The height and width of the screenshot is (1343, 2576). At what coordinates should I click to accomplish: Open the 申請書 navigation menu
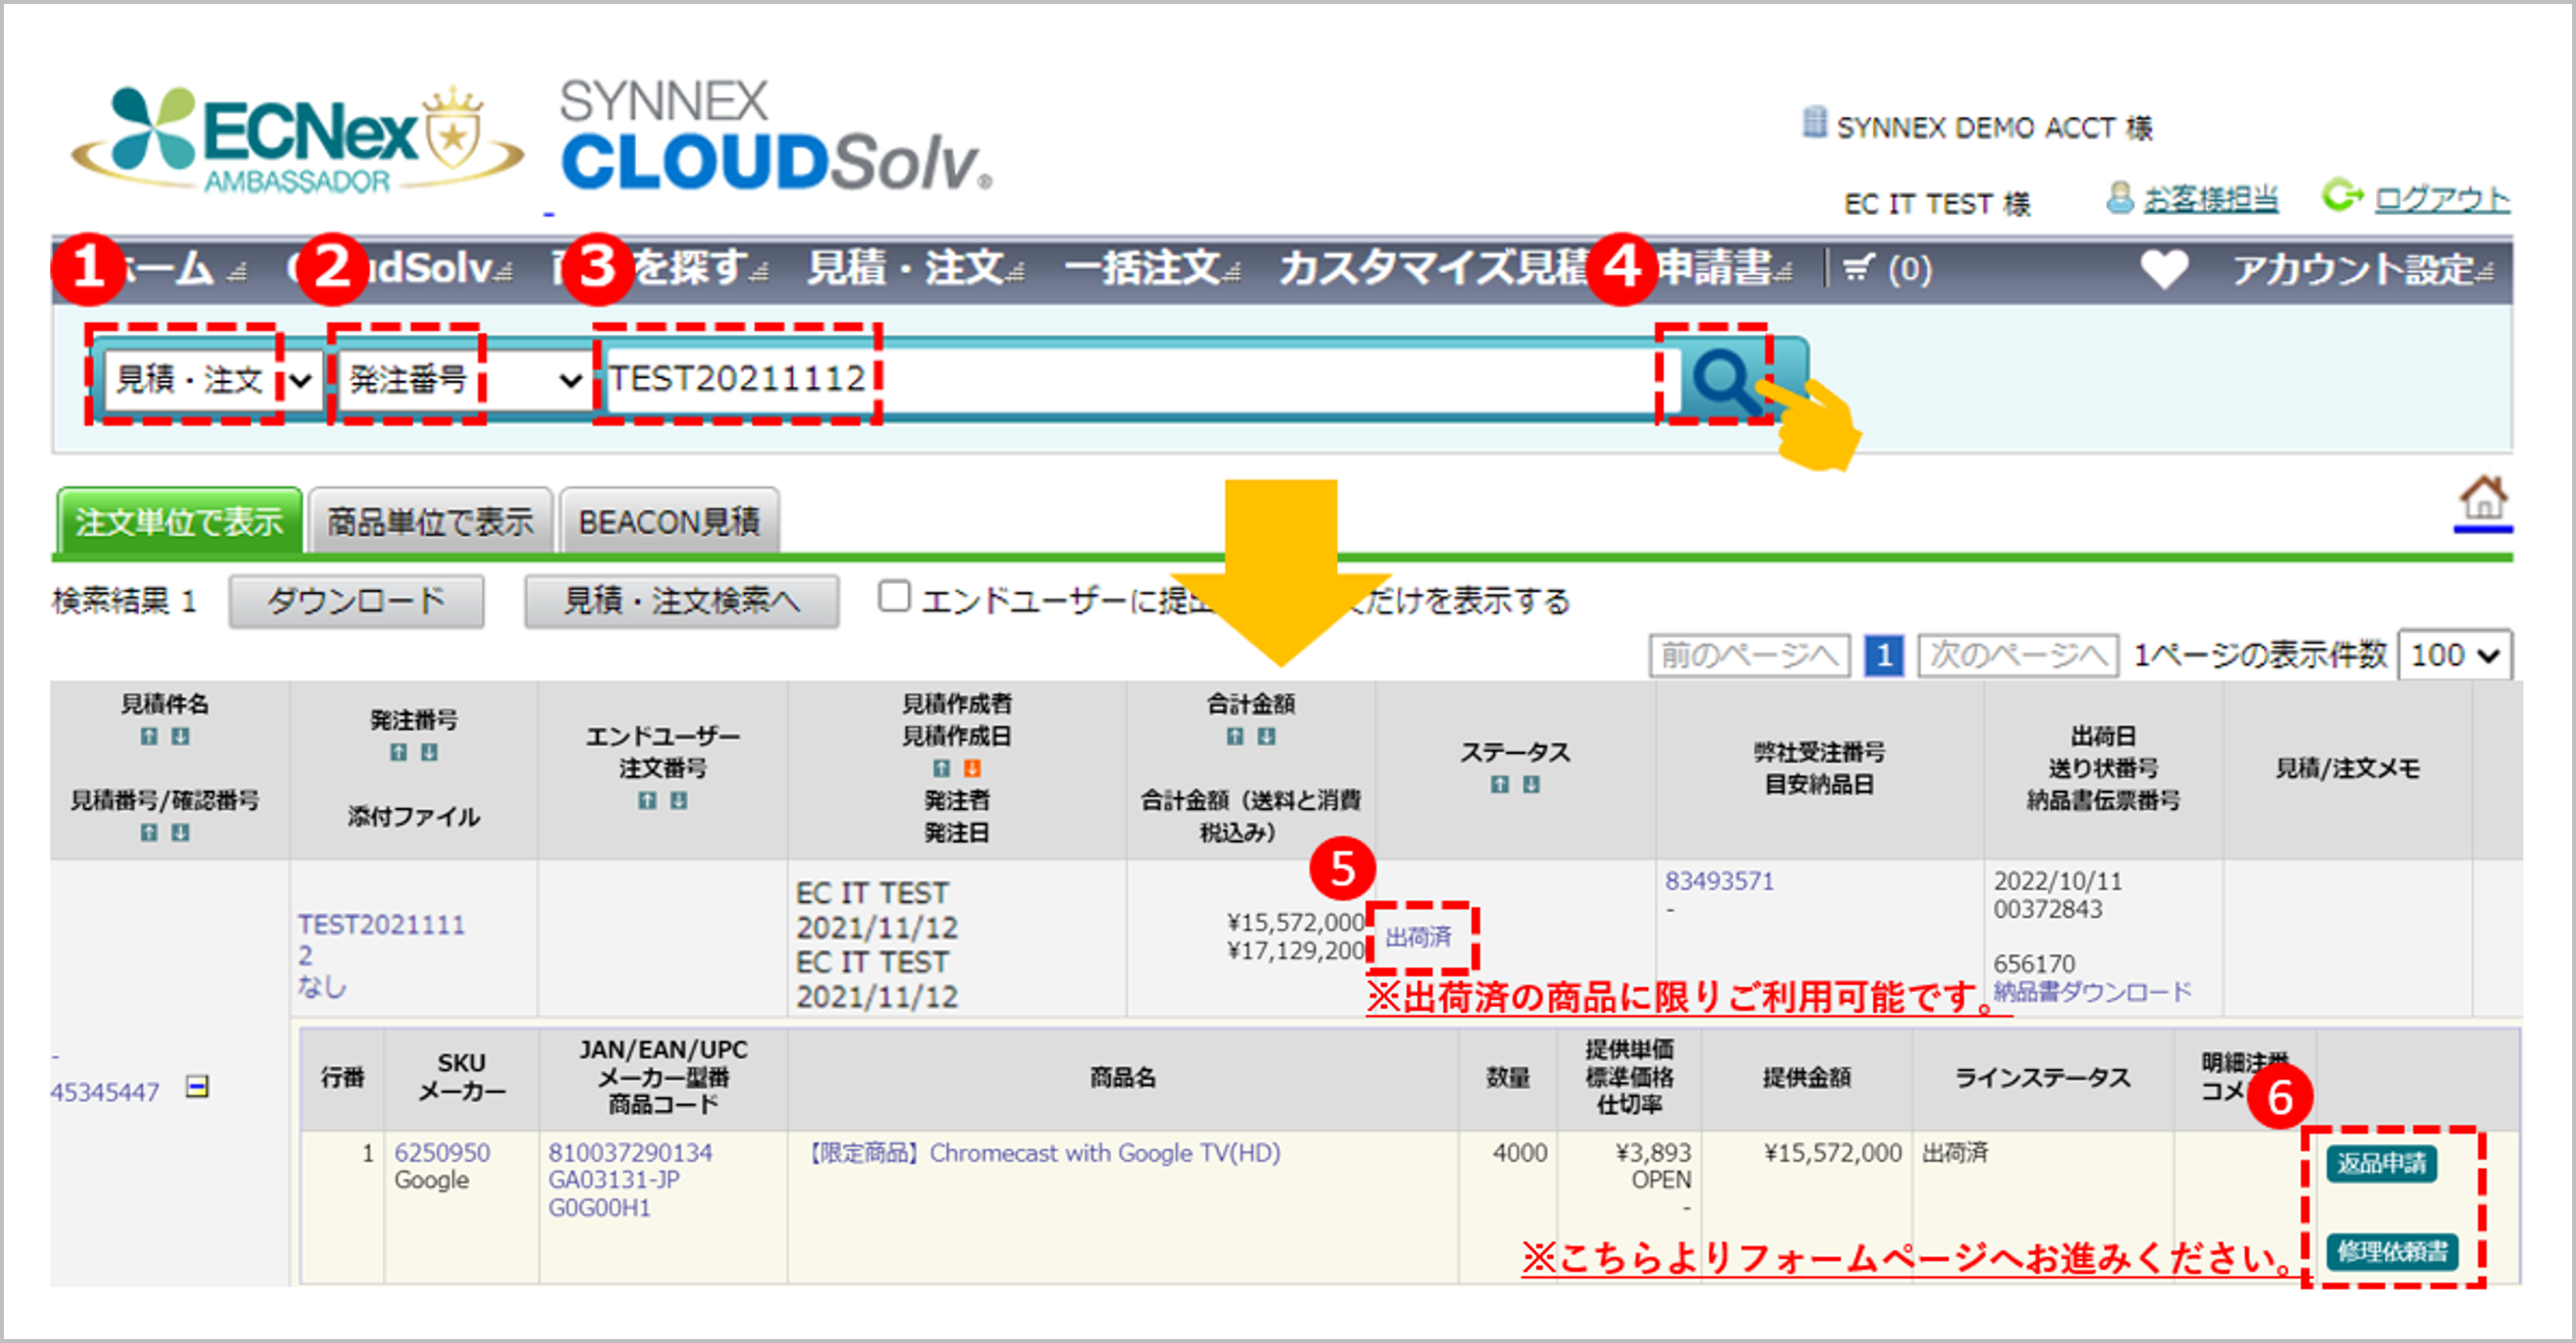(x=1725, y=269)
